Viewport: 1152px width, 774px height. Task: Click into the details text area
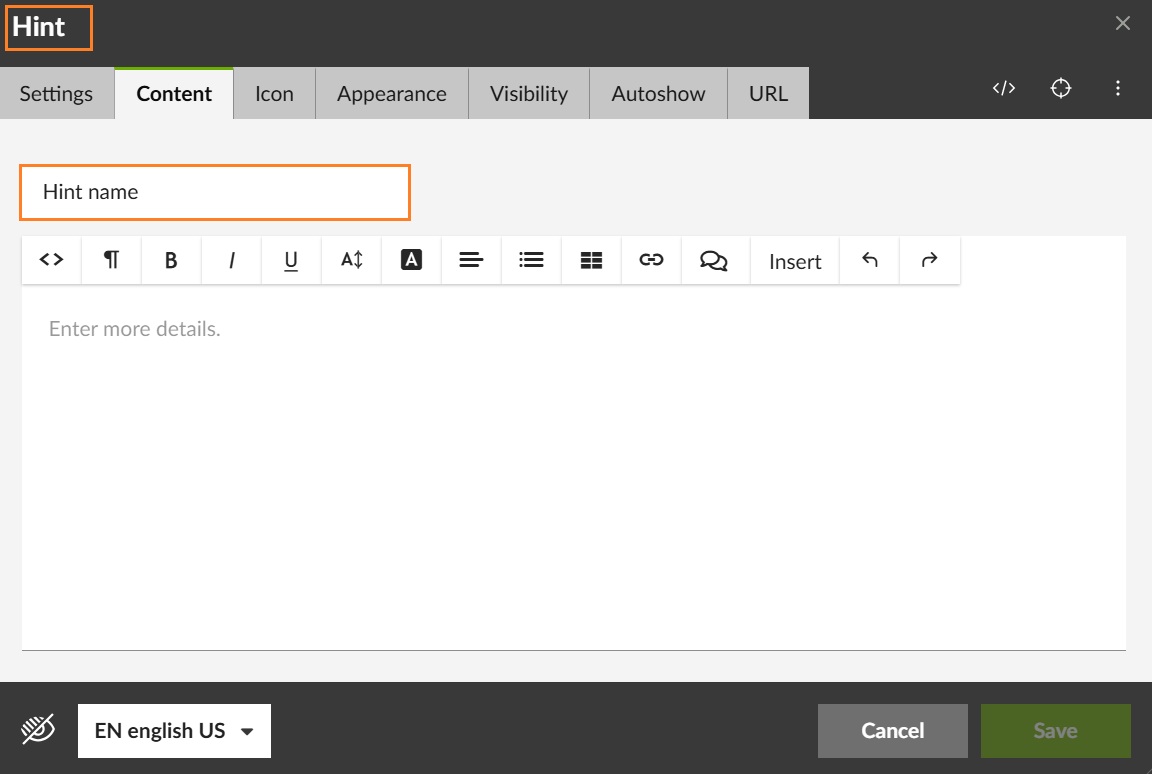coord(574,467)
